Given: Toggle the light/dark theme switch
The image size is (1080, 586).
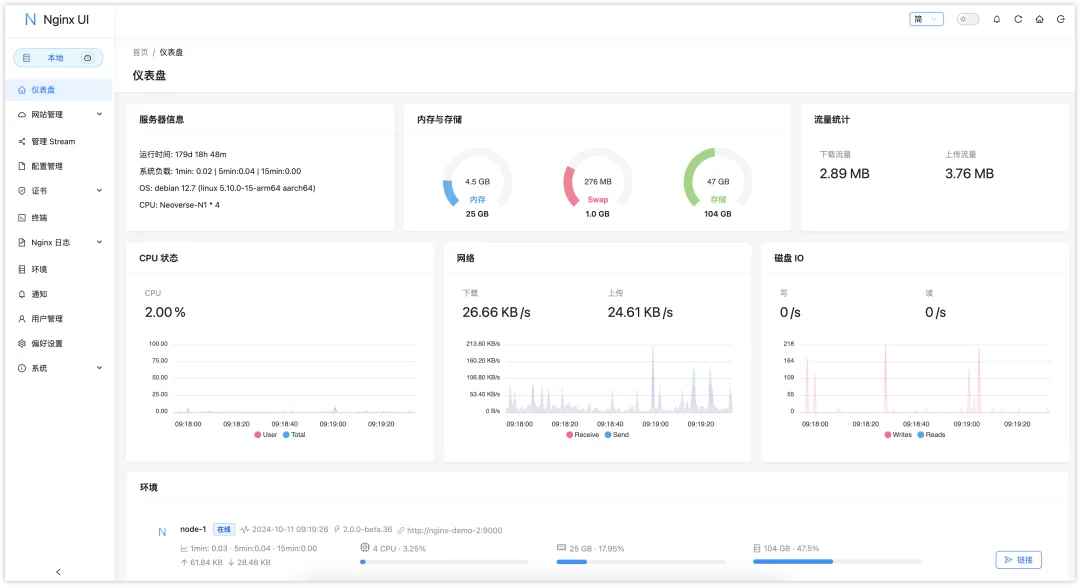Looking at the screenshot, I should coord(968,19).
